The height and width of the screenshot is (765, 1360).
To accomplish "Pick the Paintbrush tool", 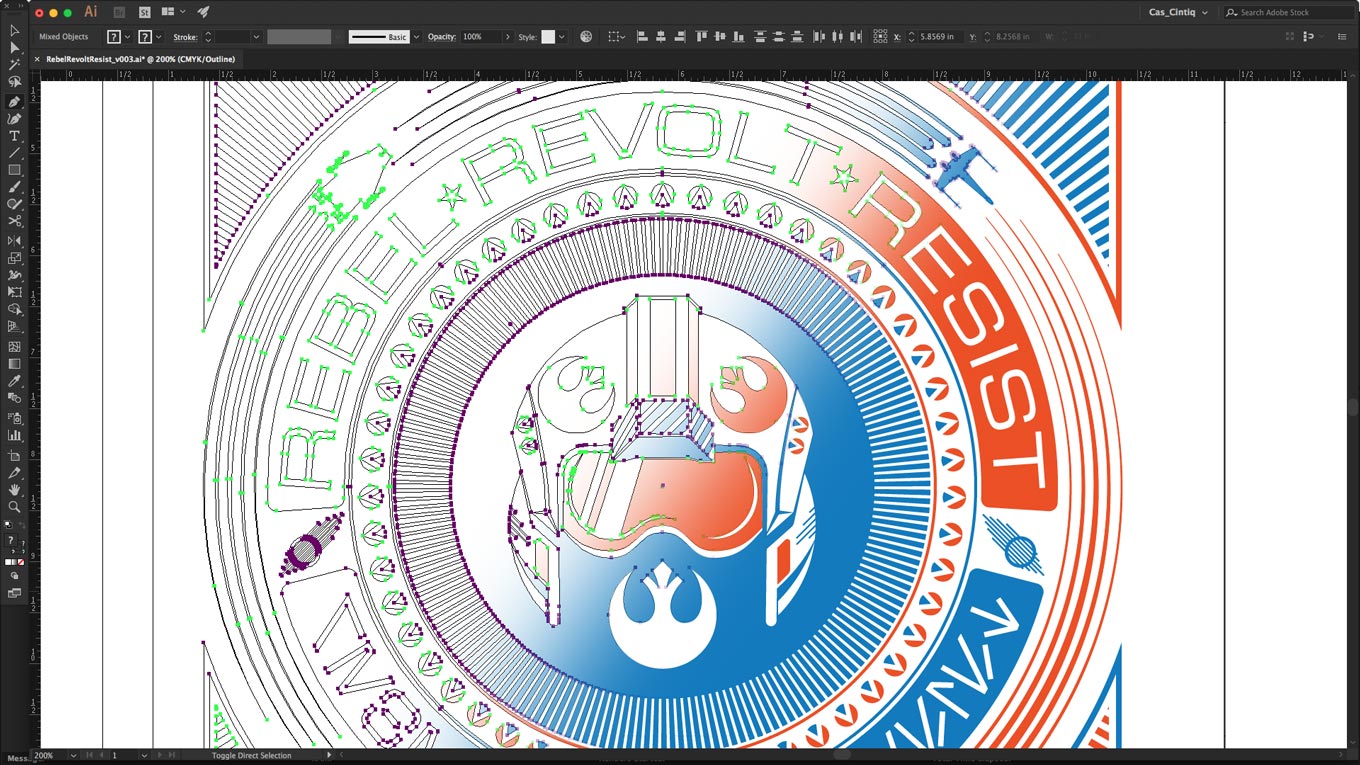I will 14,187.
